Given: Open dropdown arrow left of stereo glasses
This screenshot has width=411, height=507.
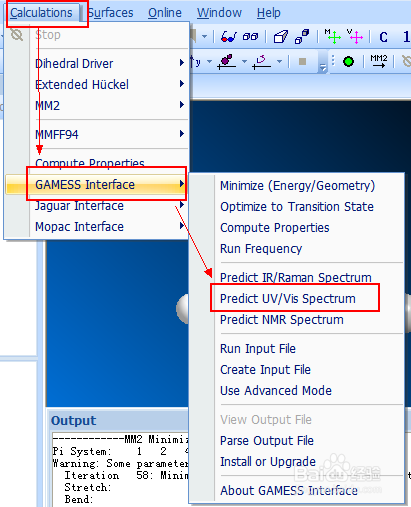Looking at the screenshot, I should (x=204, y=36).
